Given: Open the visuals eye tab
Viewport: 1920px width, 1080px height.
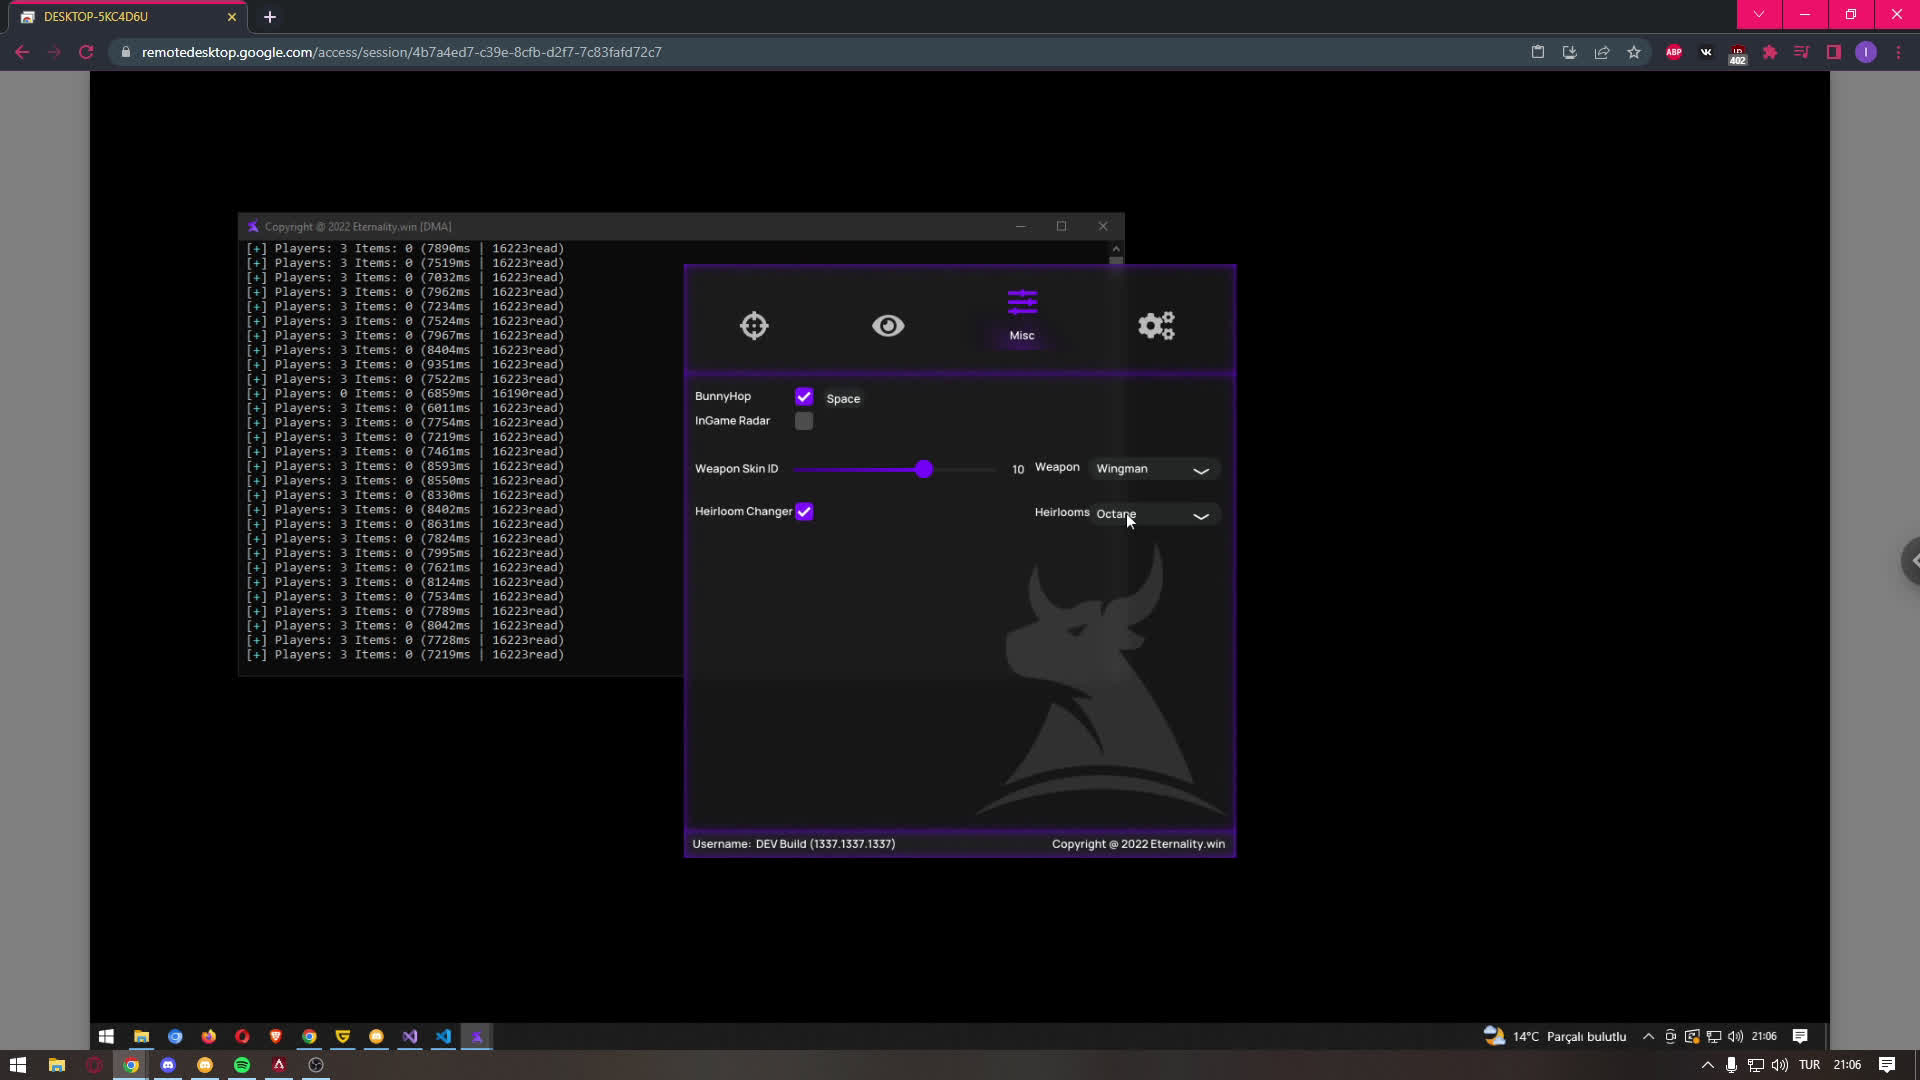Looking at the screenshot, I should (888, 326).
